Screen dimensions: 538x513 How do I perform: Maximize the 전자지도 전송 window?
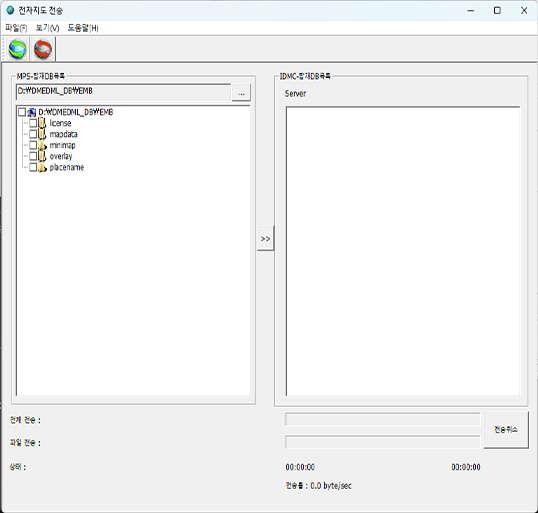click(497, 11)
